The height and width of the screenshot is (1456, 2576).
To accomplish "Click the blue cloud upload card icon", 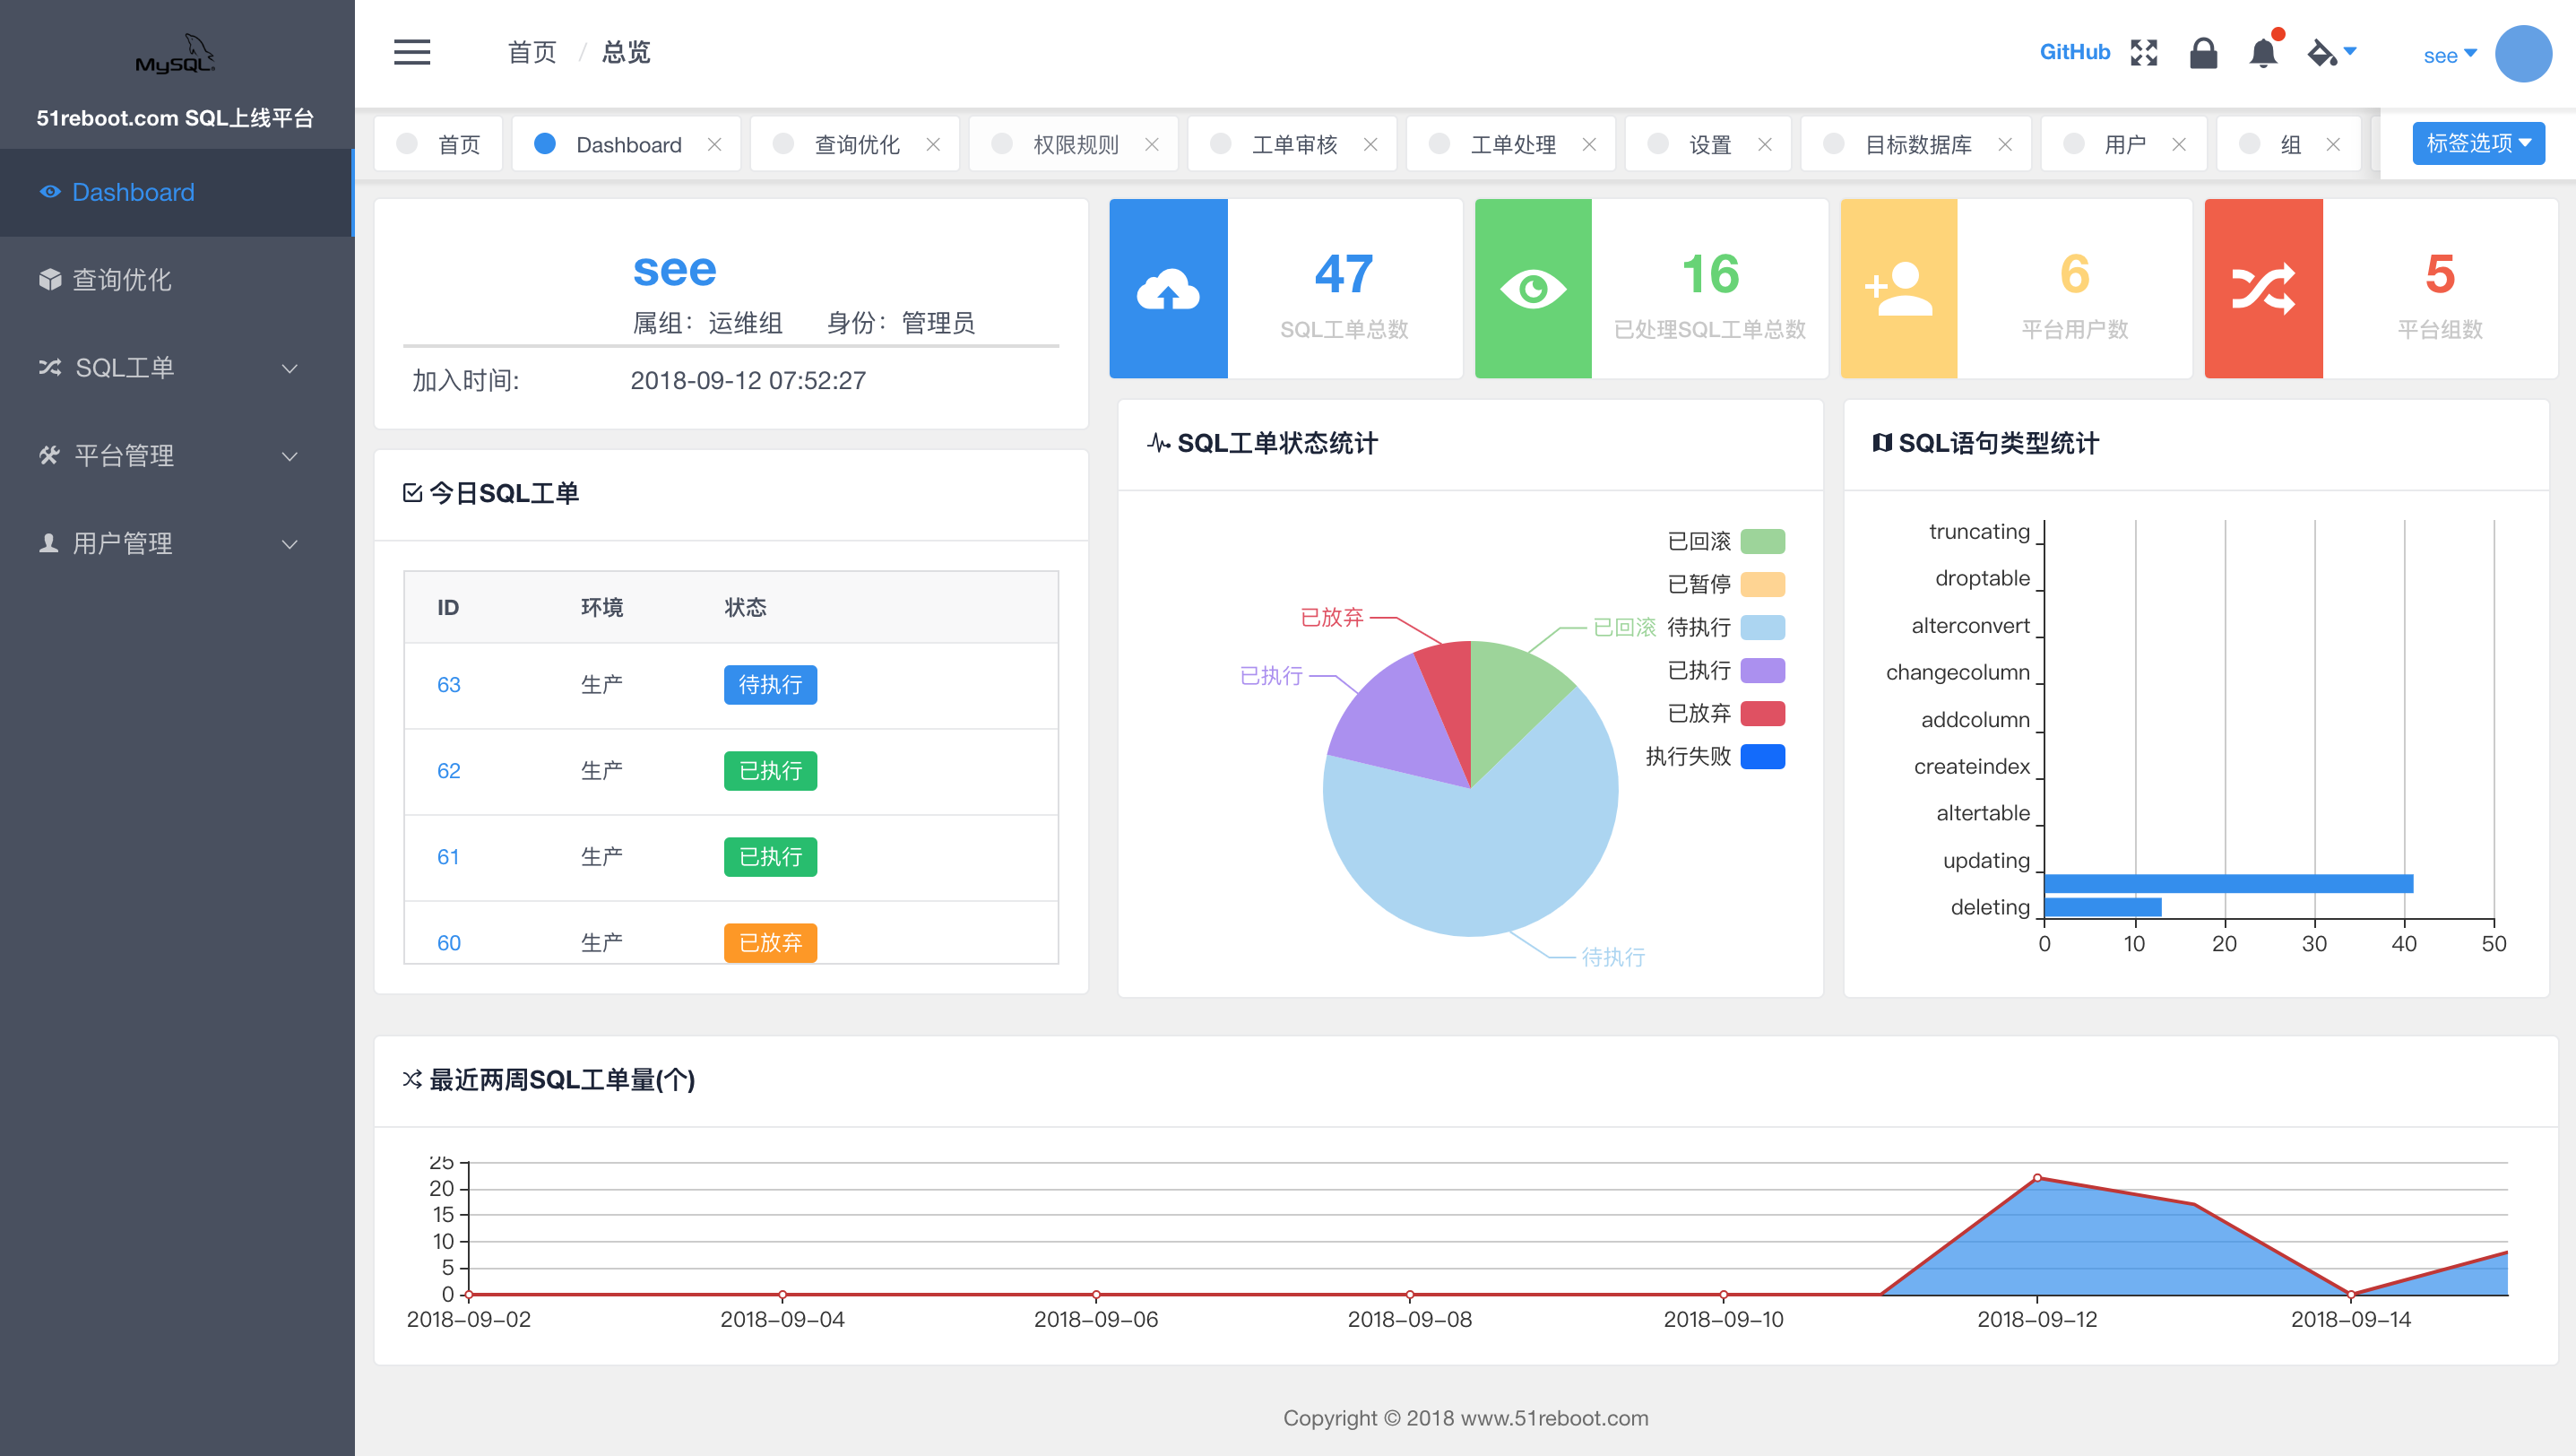I will point(1168,289).
